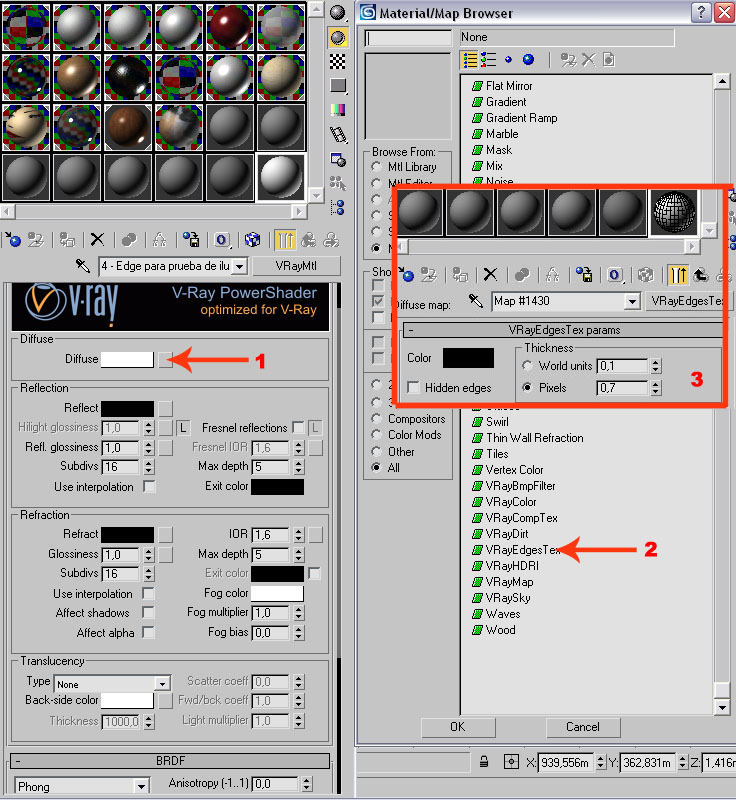Click the Refraction IOR spinner arrows

coord(298,534)
